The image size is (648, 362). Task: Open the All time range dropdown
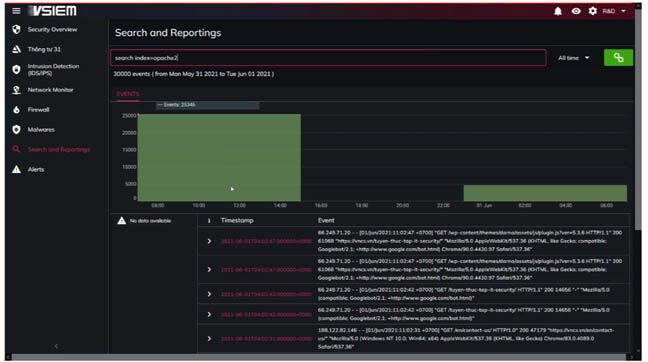tap(573, 58)
